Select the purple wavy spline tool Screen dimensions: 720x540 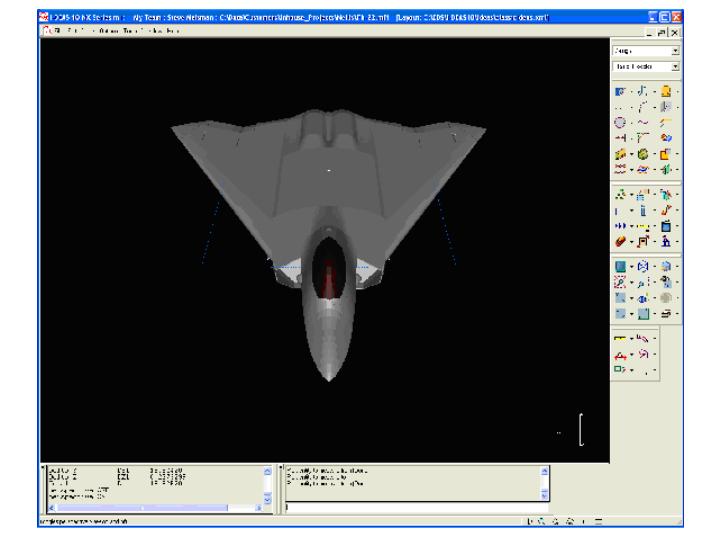(x=643, y=123)
